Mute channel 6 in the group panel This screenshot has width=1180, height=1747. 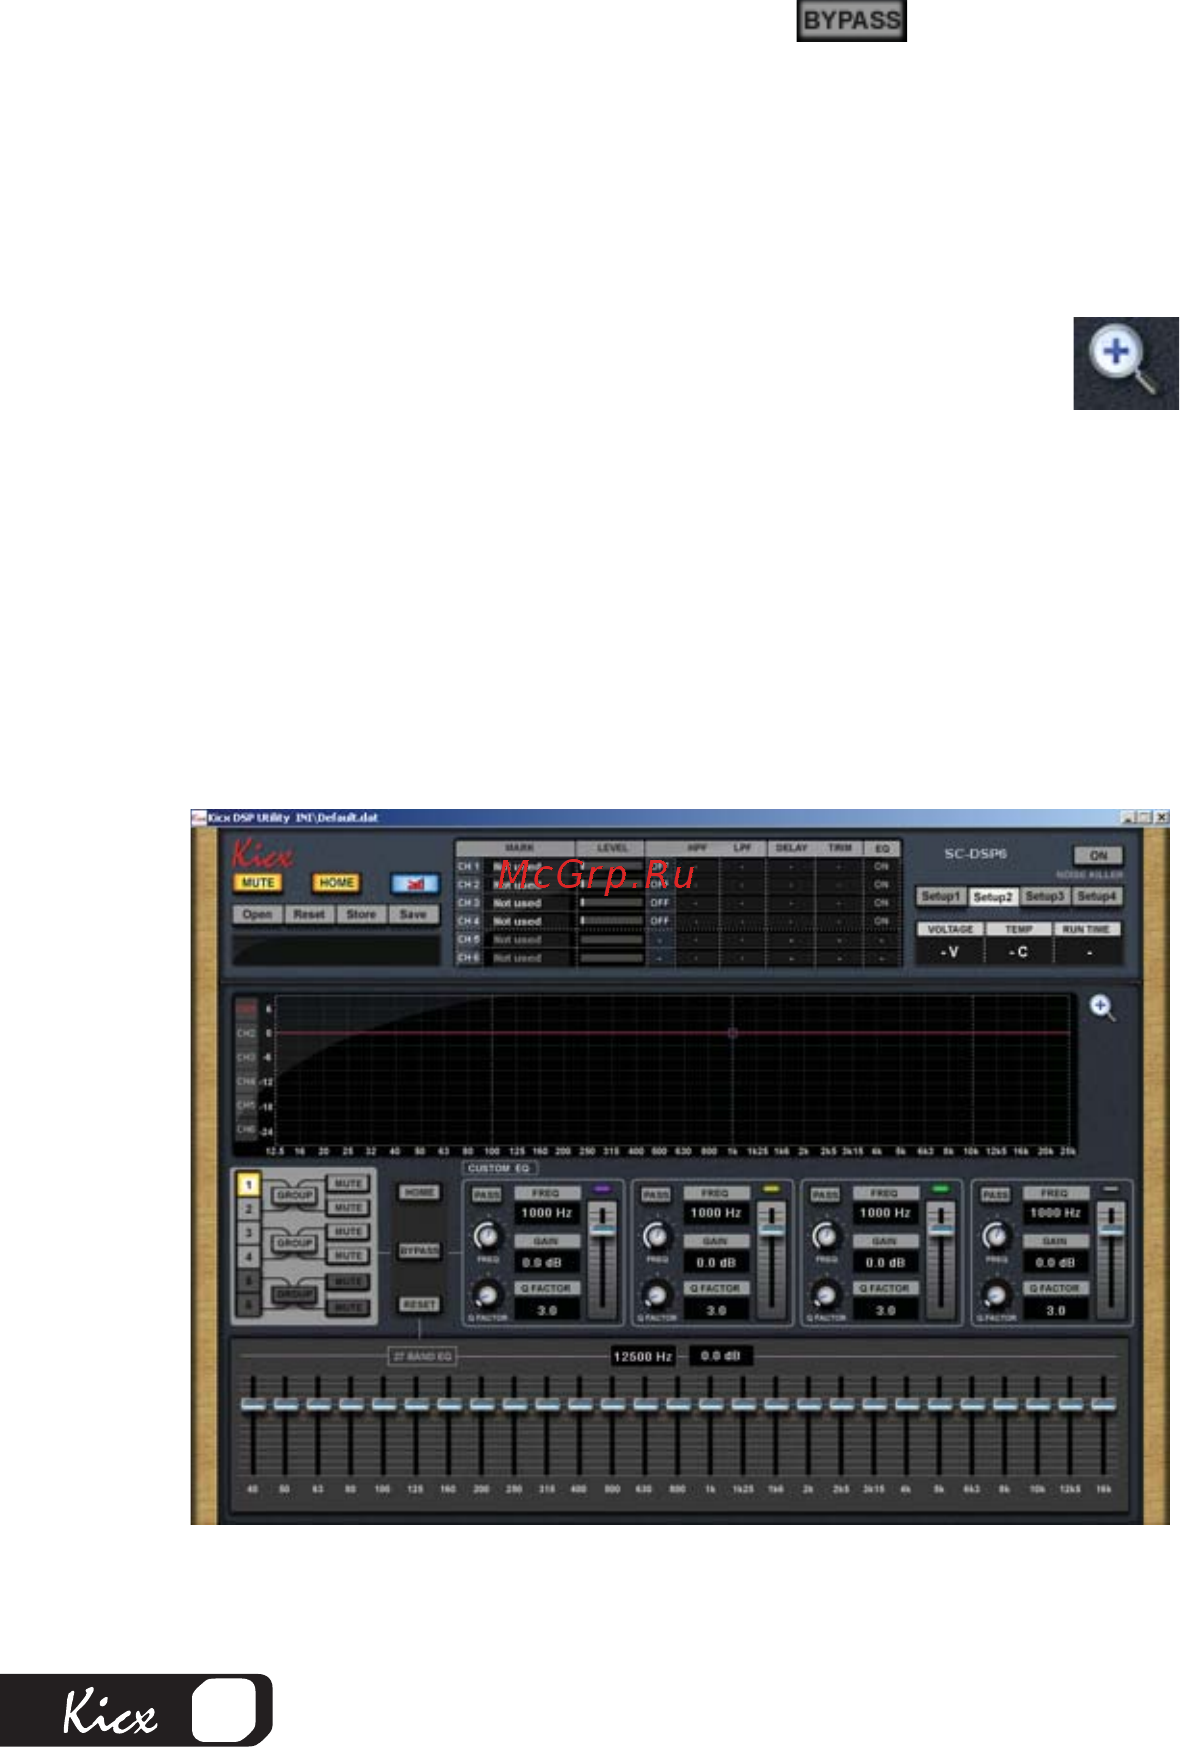[x=348, y=1306]
